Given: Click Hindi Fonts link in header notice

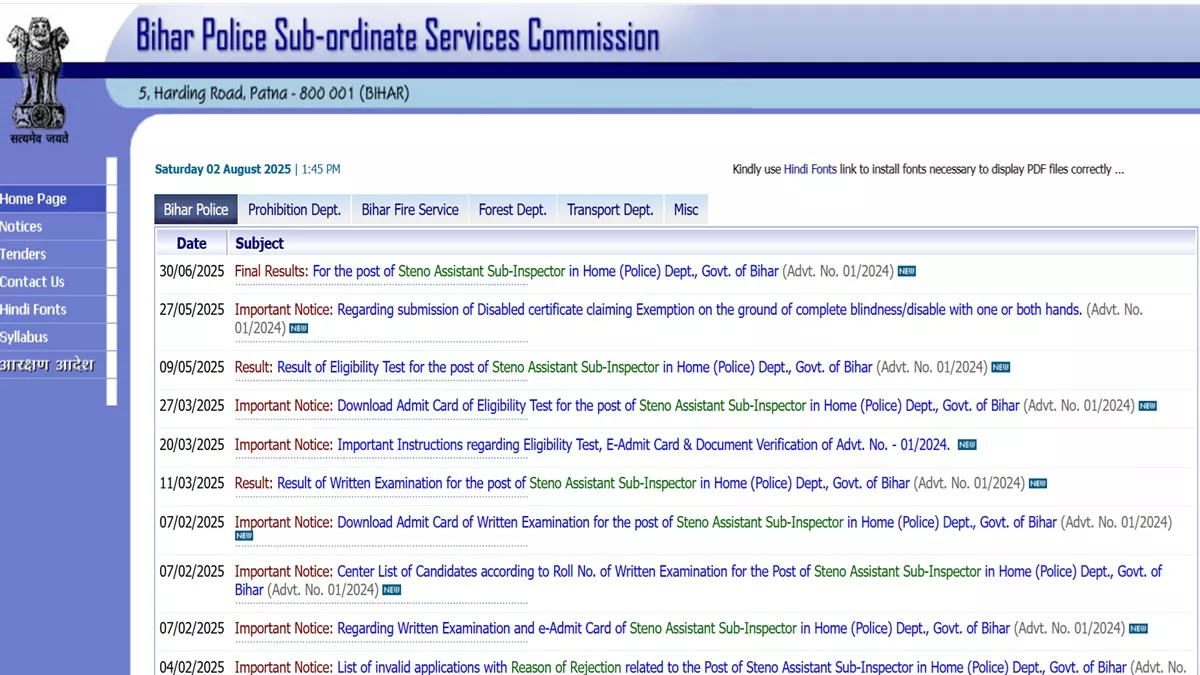Looking at the screenshot, I should (810, 170).
